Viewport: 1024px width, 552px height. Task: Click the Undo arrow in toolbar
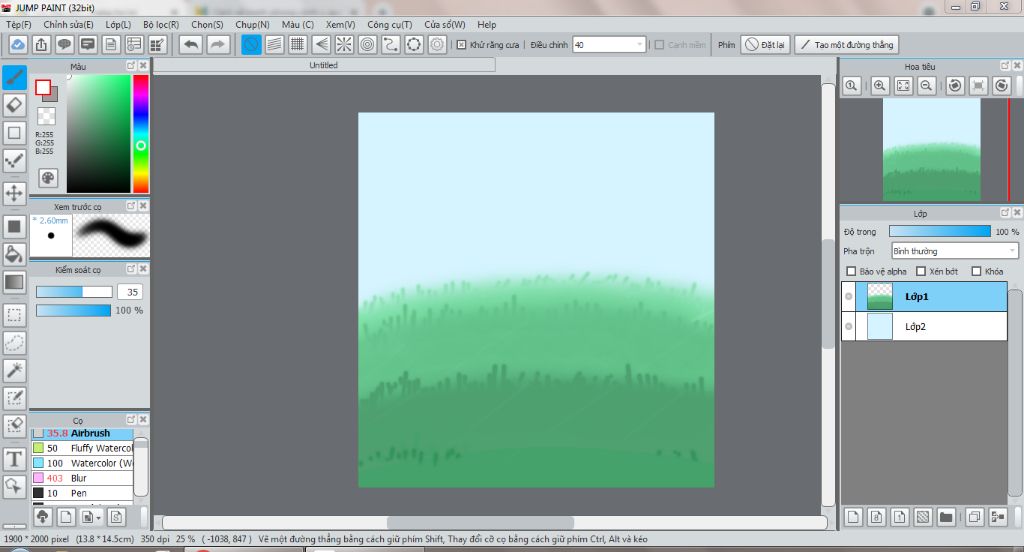[x=191, y=44]
